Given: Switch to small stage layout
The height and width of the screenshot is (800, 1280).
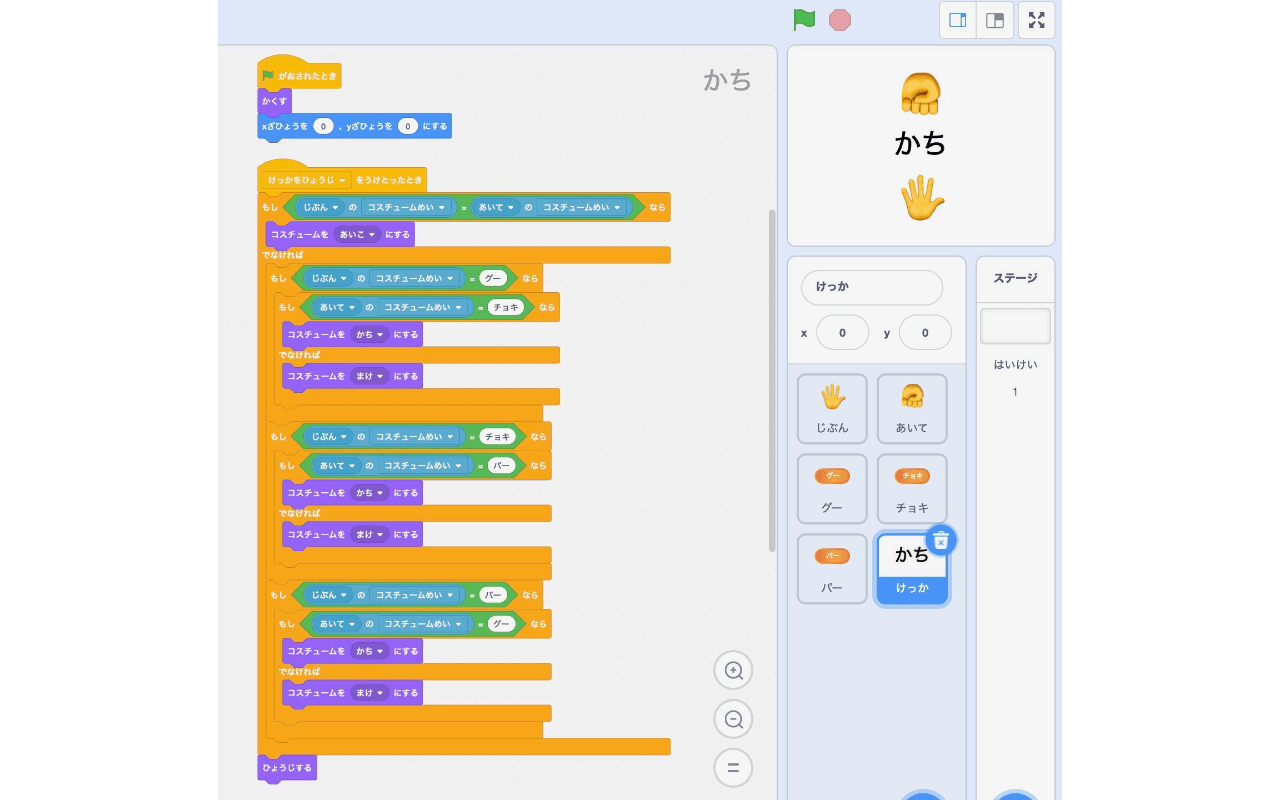Looking at the screenshot, I should pos(958,20).
